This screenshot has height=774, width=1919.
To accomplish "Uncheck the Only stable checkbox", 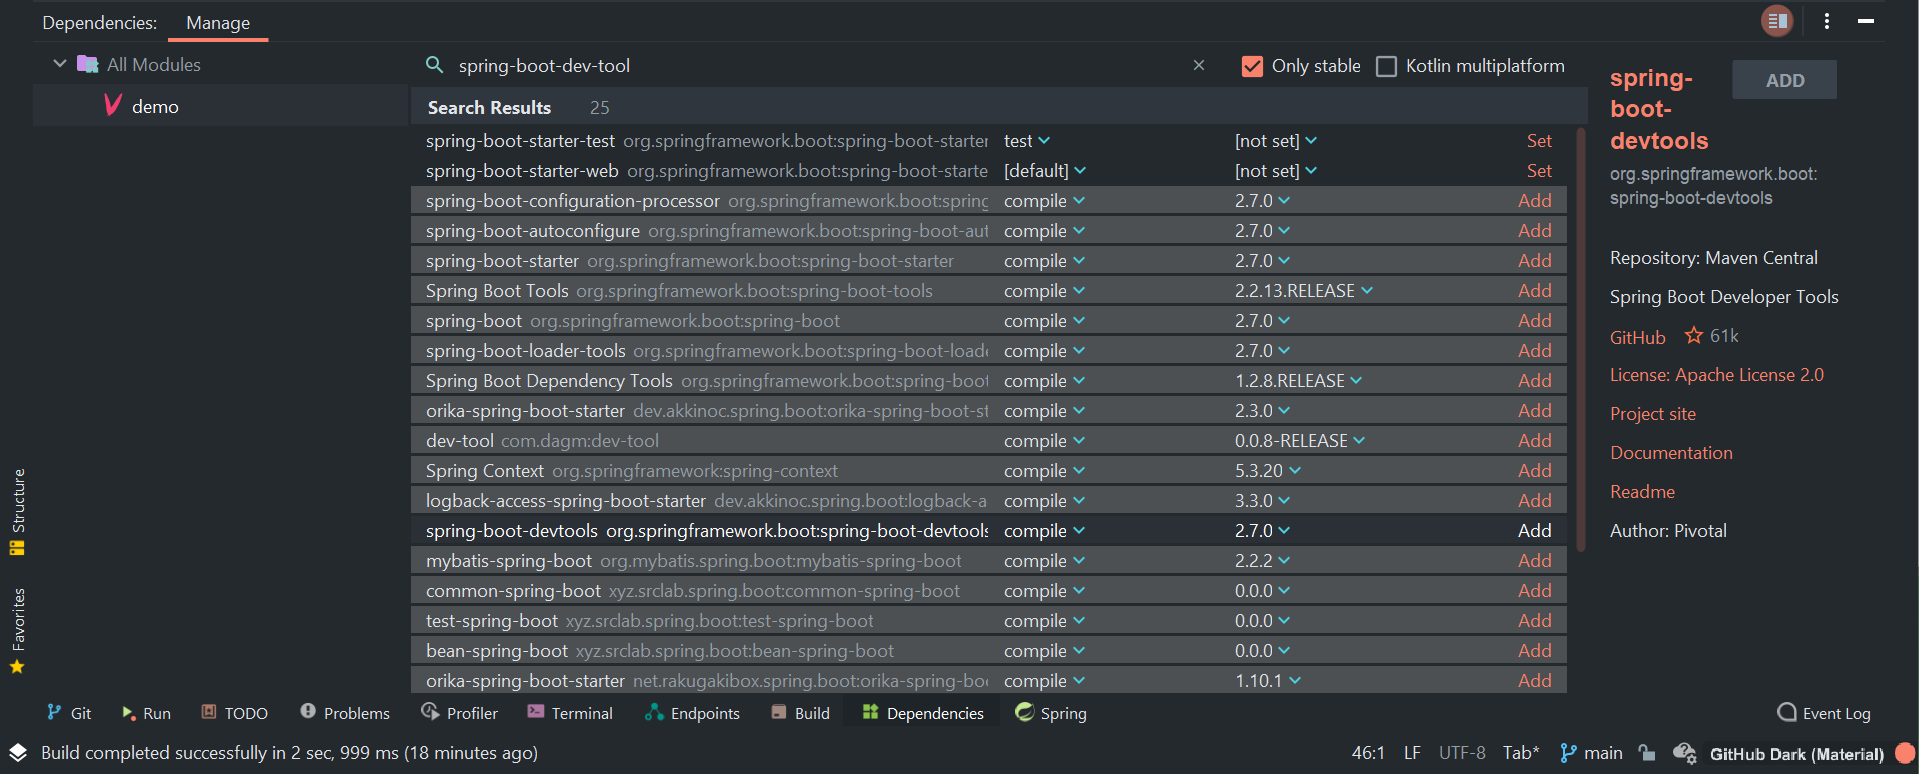I will pyautogui.click(x=1252, y=66).
